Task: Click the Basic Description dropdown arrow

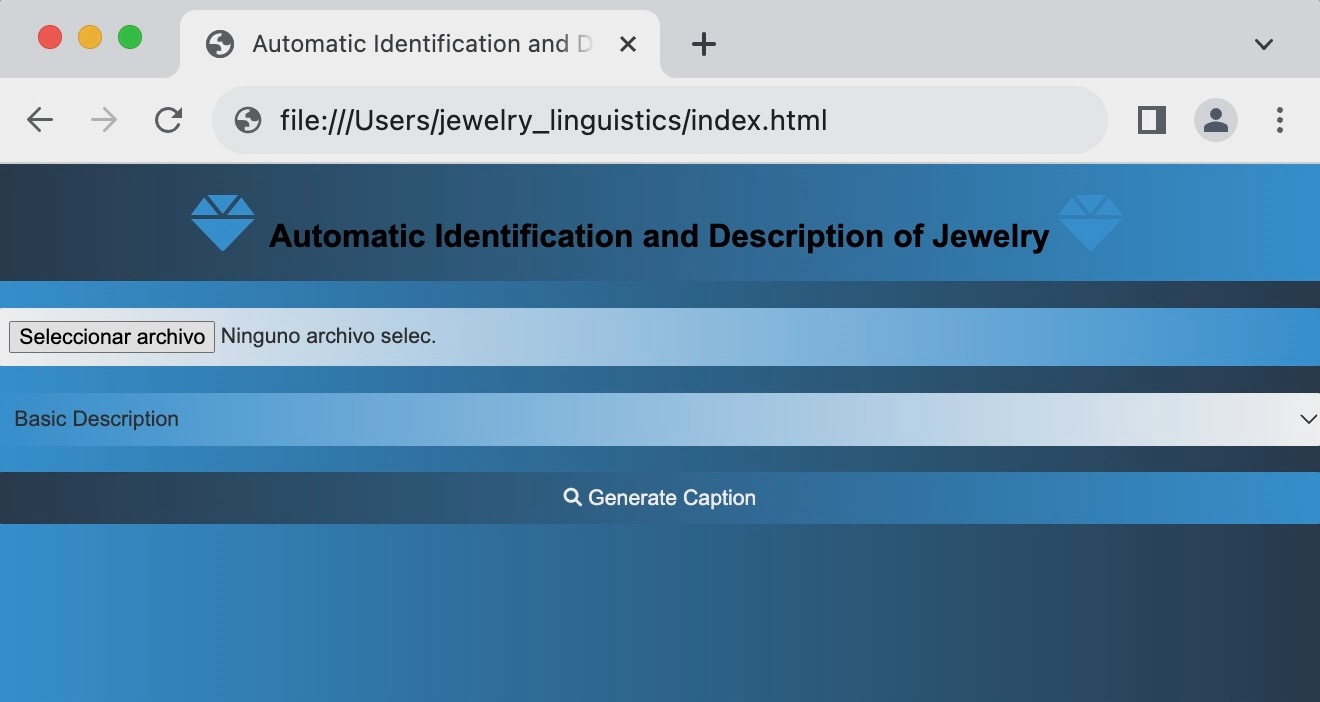Action: point(1308,419)
